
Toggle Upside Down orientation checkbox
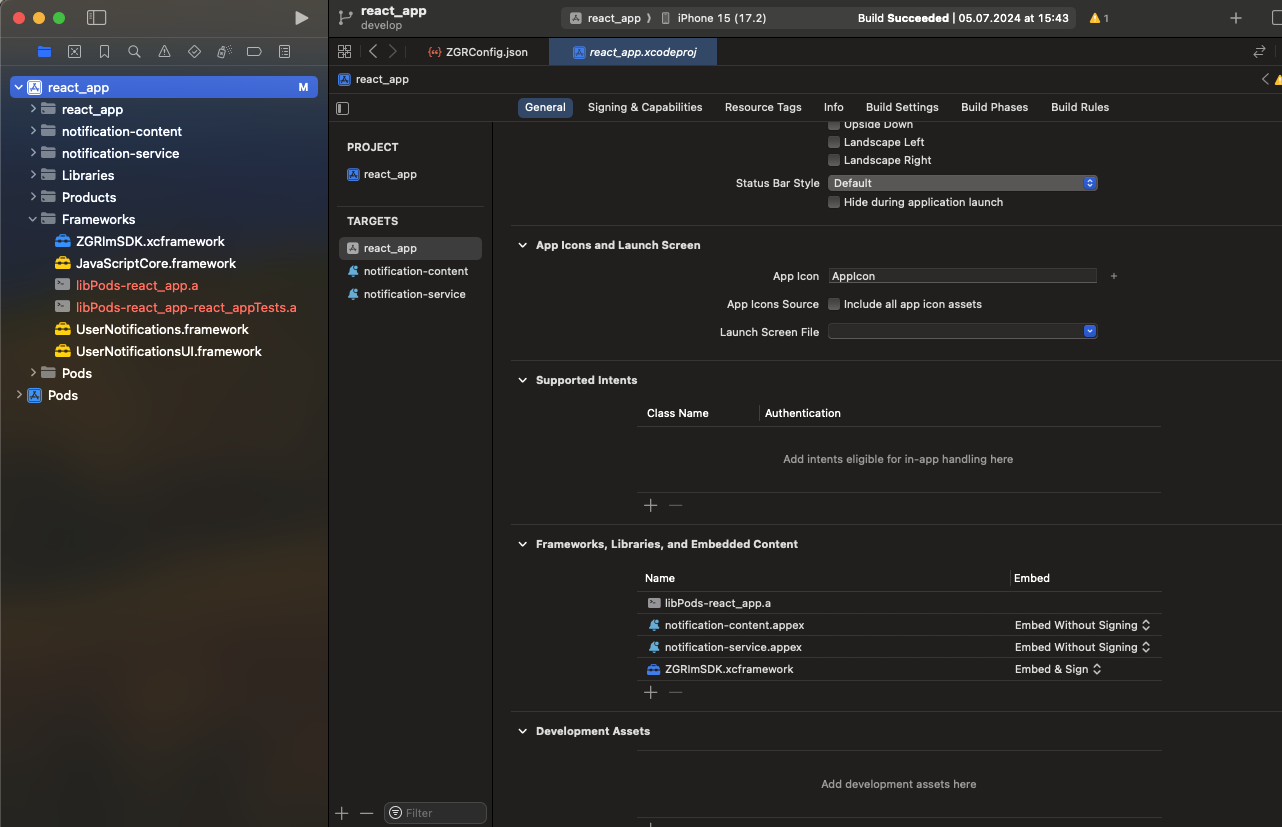(x=834, y=124)
